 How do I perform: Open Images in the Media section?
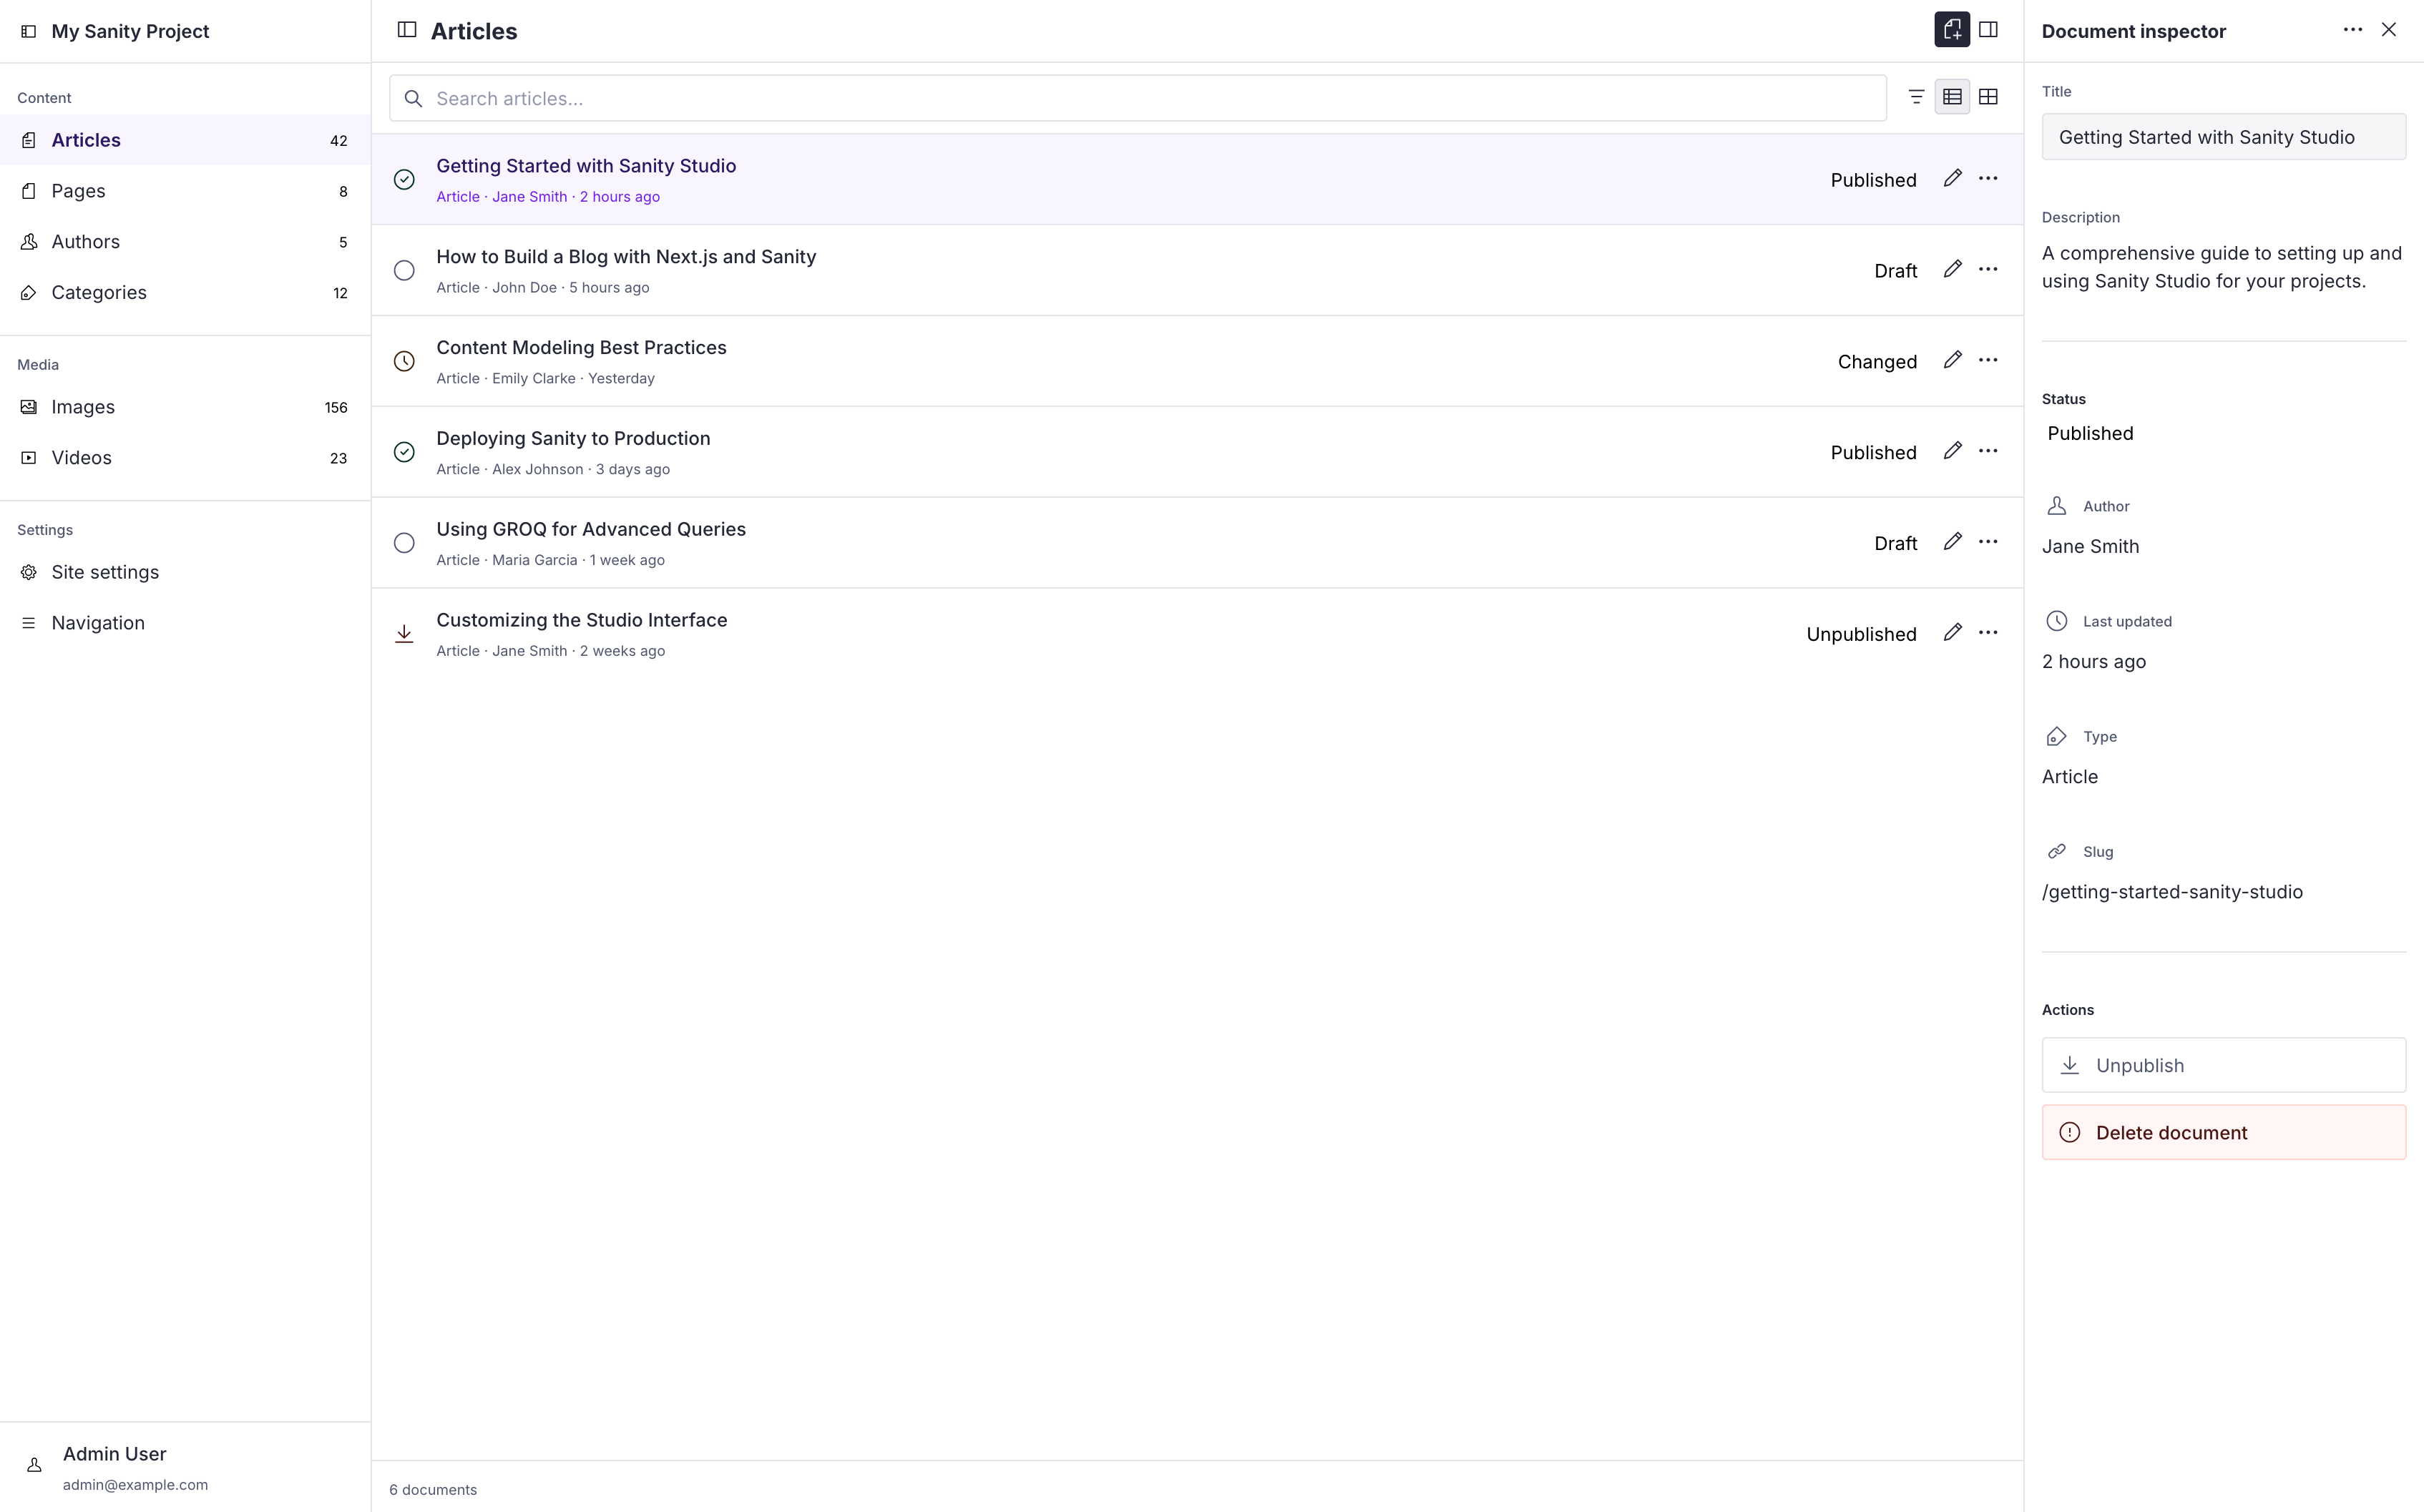(185, 407)
